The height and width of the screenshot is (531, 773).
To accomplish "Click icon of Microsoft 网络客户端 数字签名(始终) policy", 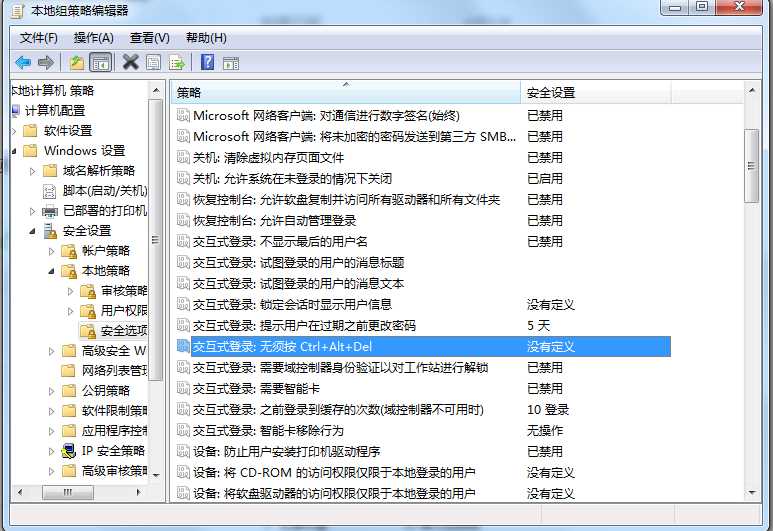I will pos(183,115).
